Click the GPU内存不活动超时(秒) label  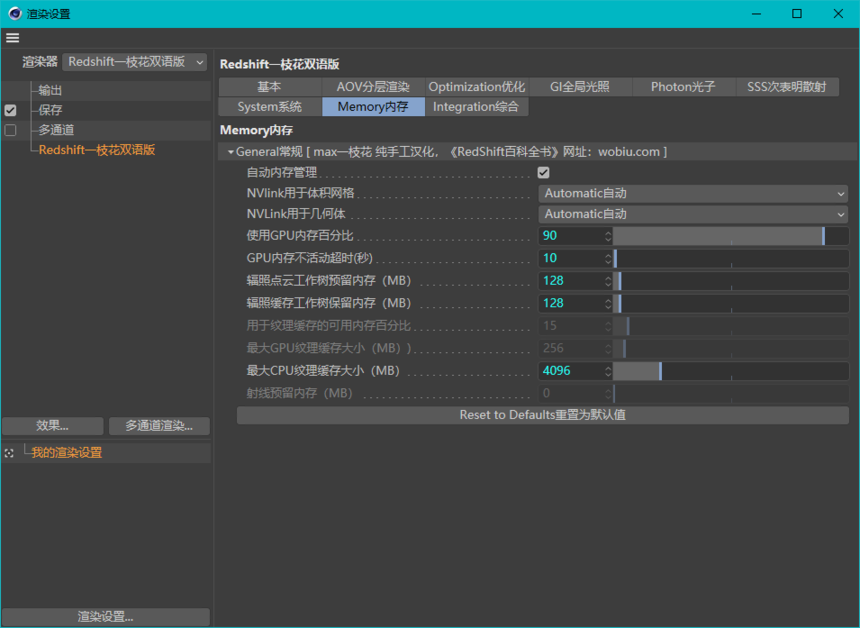click(309, 258)
